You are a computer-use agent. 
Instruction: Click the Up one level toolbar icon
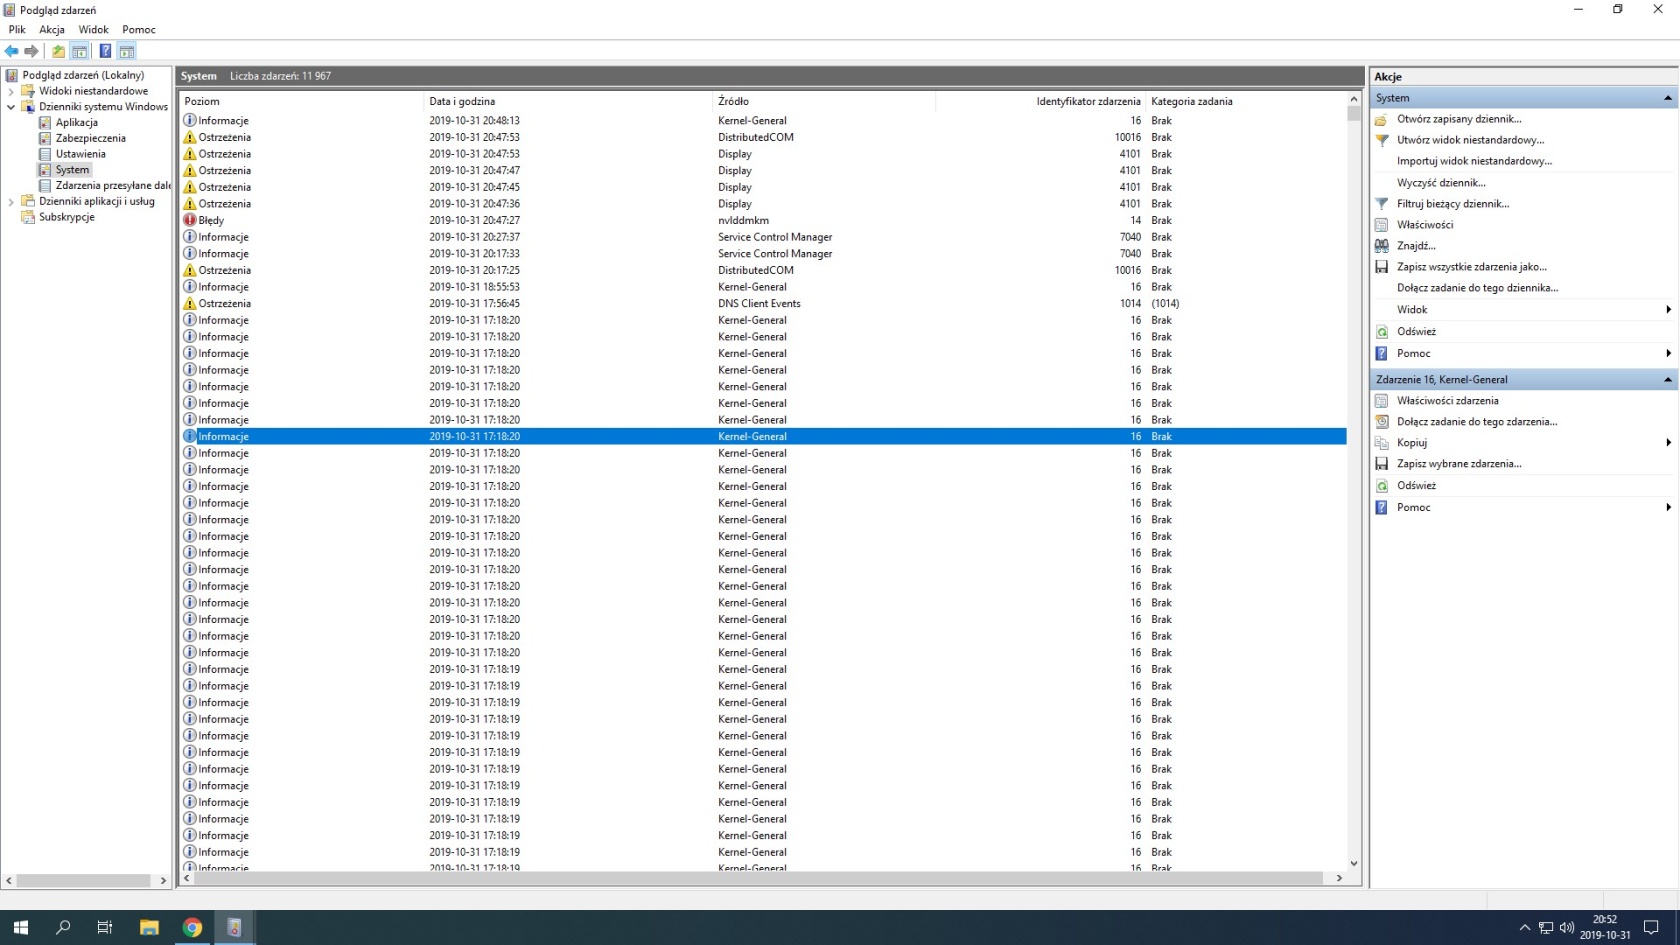click(58, 51)
